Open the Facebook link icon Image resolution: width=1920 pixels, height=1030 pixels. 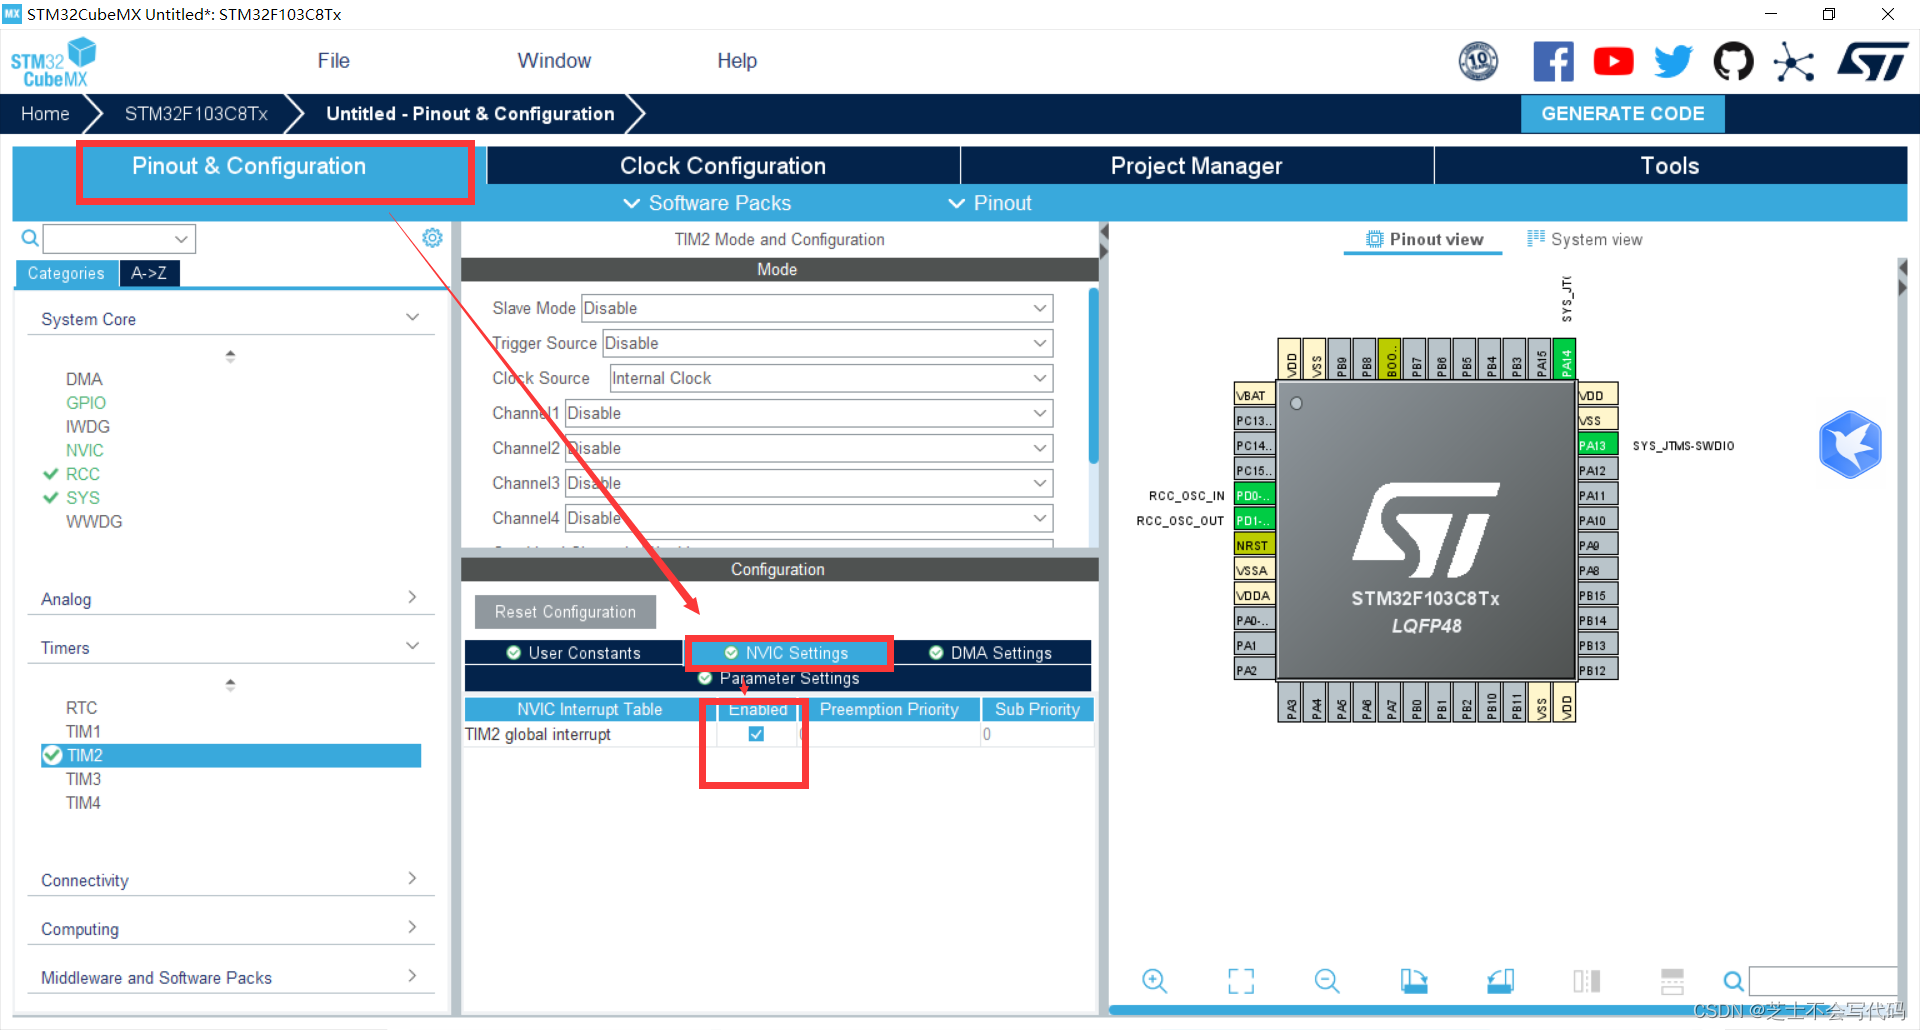(x=1553, y=62)
